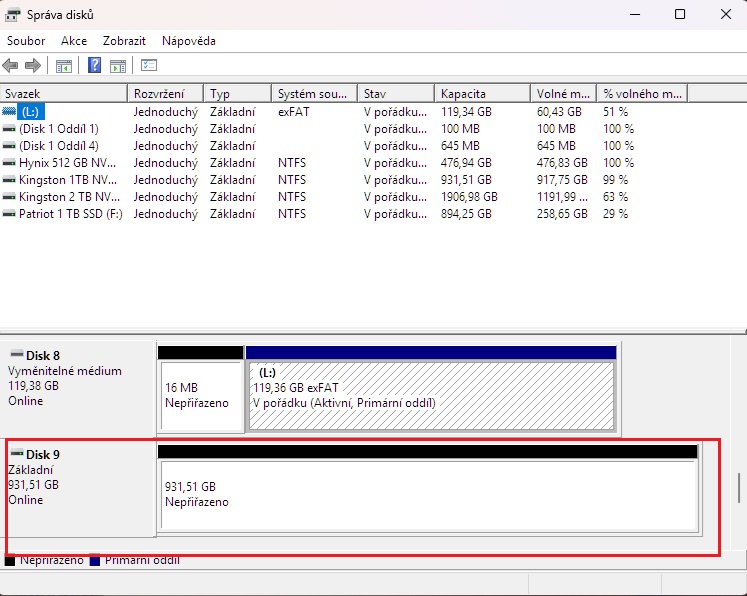The width and height of the screenshot is (747, 596).
Task: Click the 645 MB capacity cell
Action: (460, 146)
